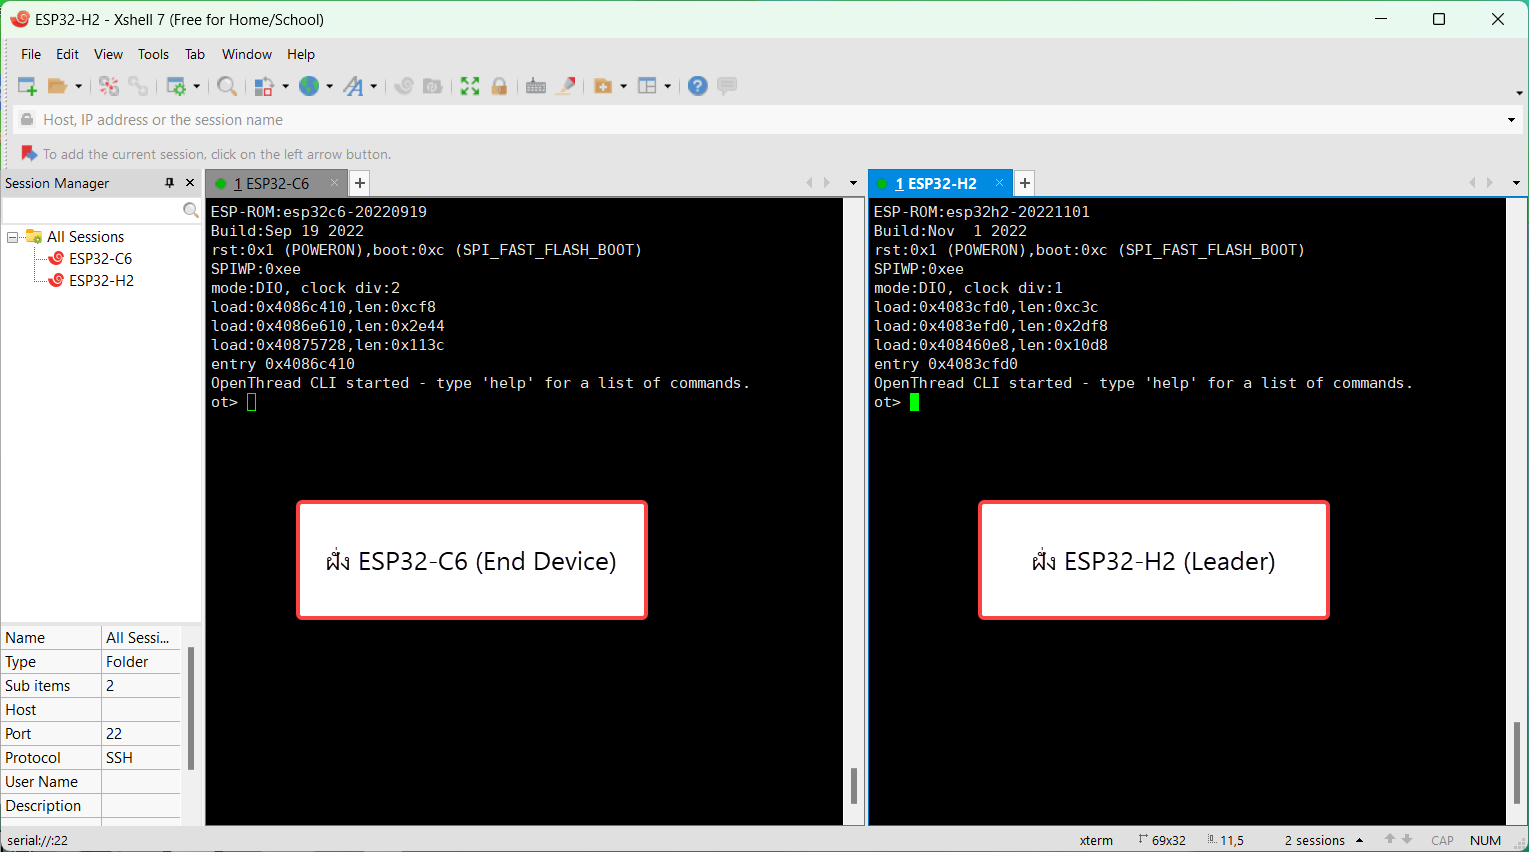The height and width of the screenshot is (852, 1529).
Task: Add a new tab beside ESP32-H2
Action: click(x=1025, y=183)
